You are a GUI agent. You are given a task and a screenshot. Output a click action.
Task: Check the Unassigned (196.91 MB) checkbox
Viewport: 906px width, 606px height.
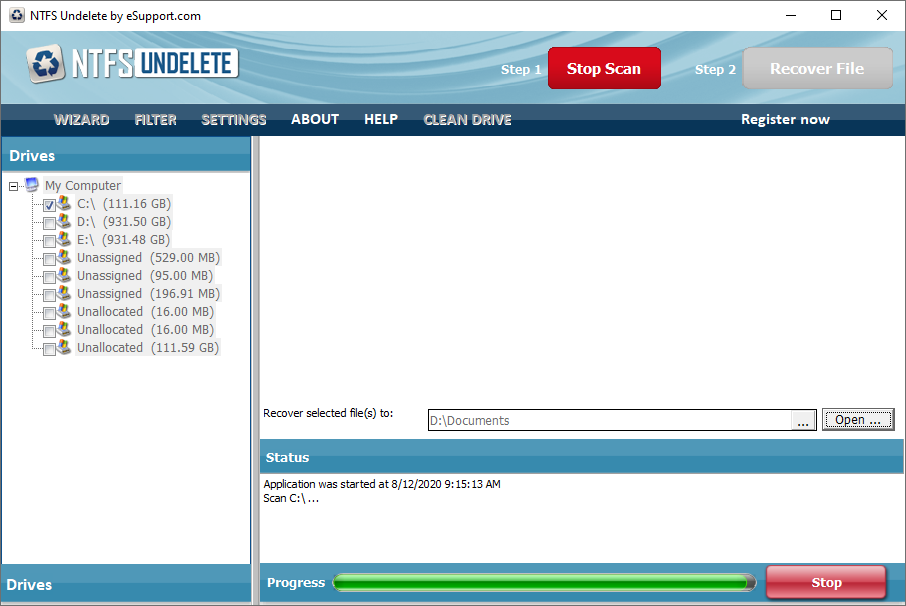pos(50,295)
